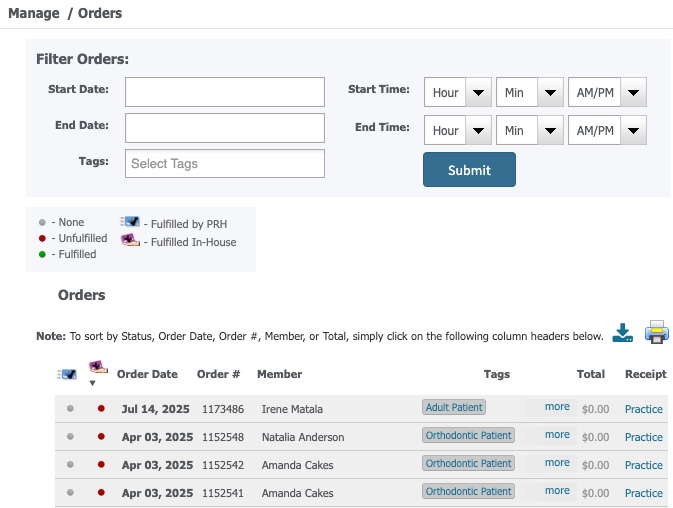This screenshot has width=673, height=508.
Task: Click Natalia Anderson's Orthodontic Patient tag
Action: [x=468, y=435]
